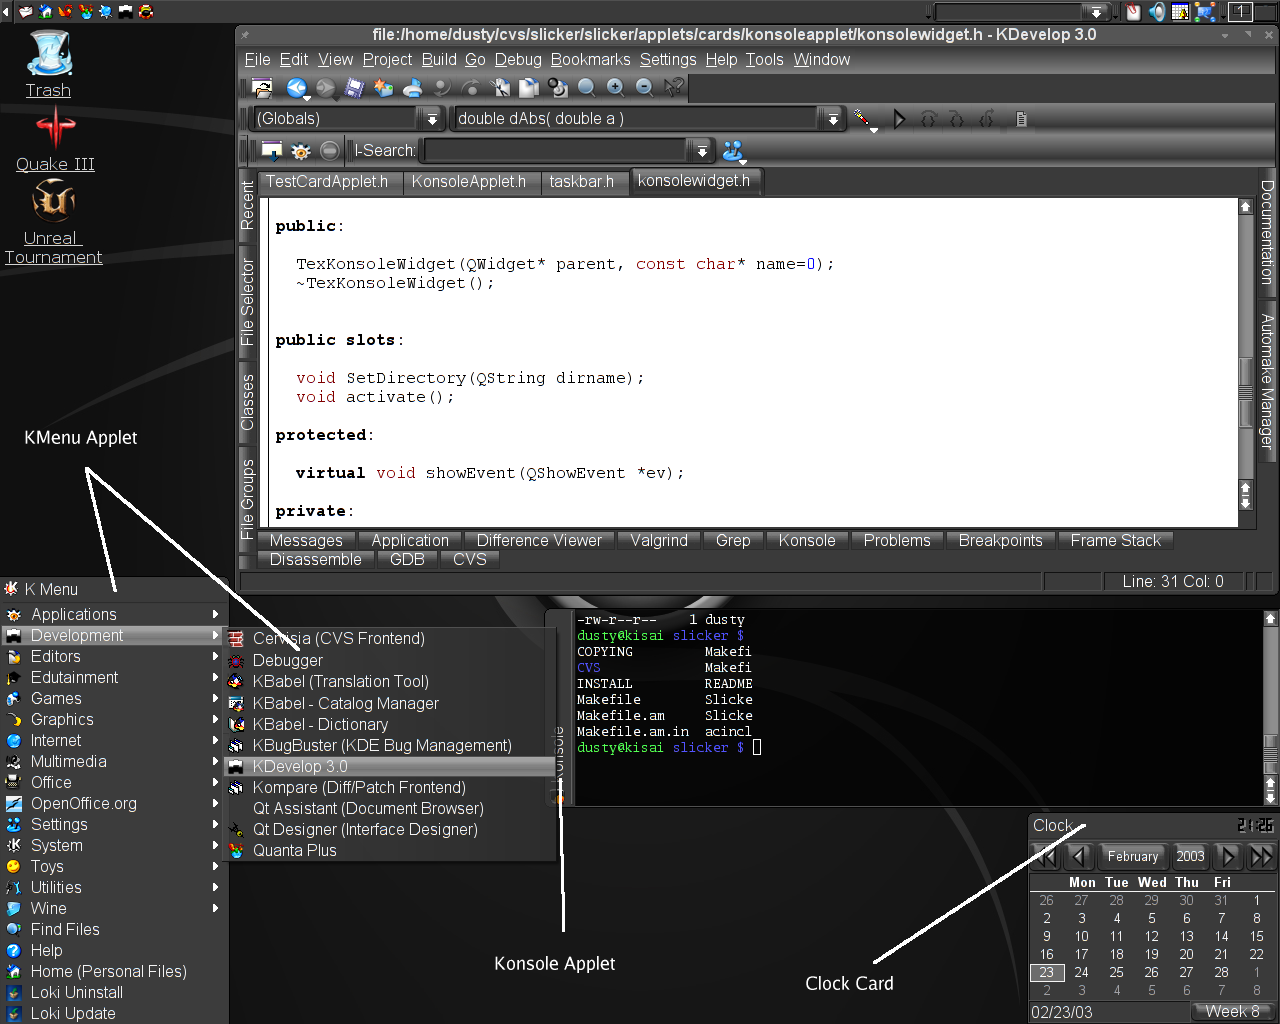Click the What's This help pointer icon
Viewport: 1280px width, 1024px height.
coord(675,88)
